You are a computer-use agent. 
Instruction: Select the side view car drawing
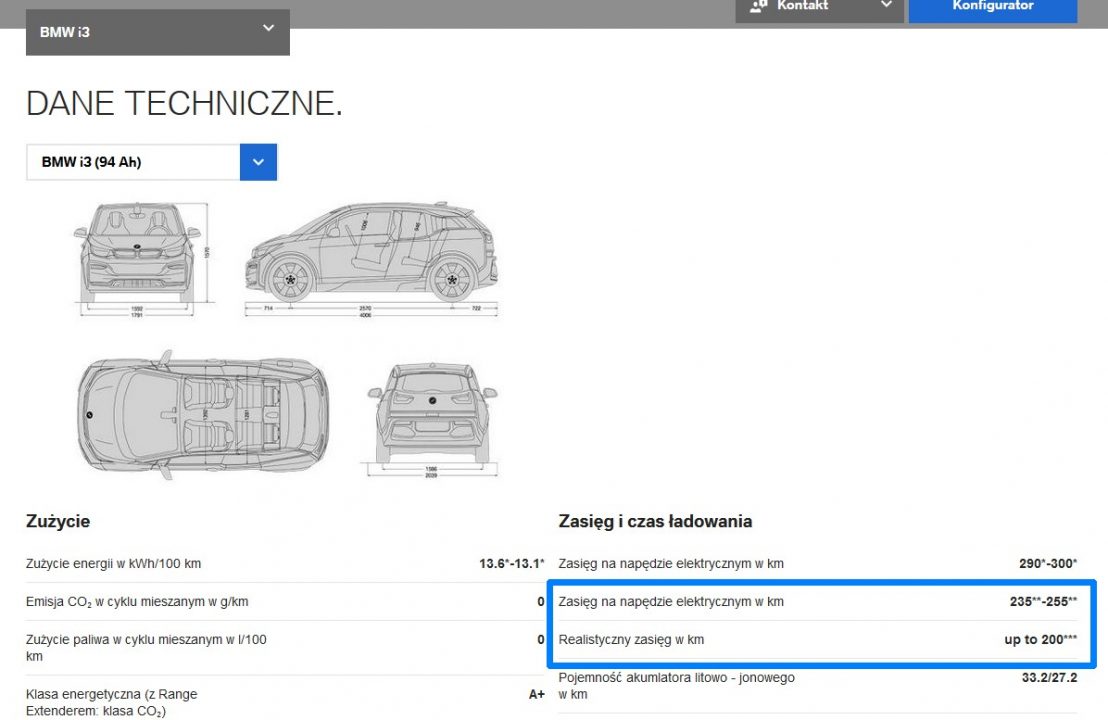372,259
